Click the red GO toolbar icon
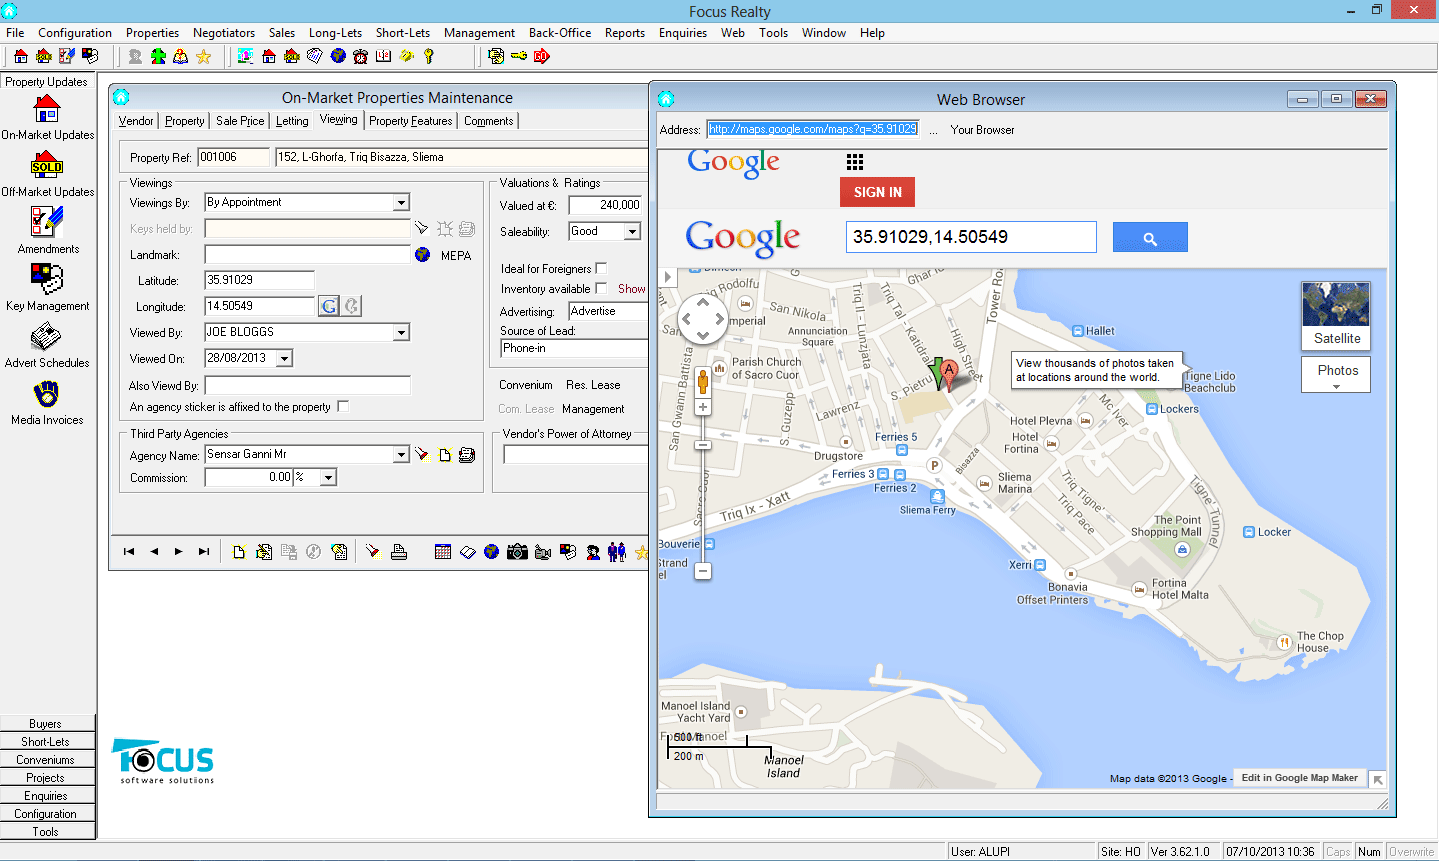The width and height of the screenshot is (1439, 861). (x=542, y=56)
